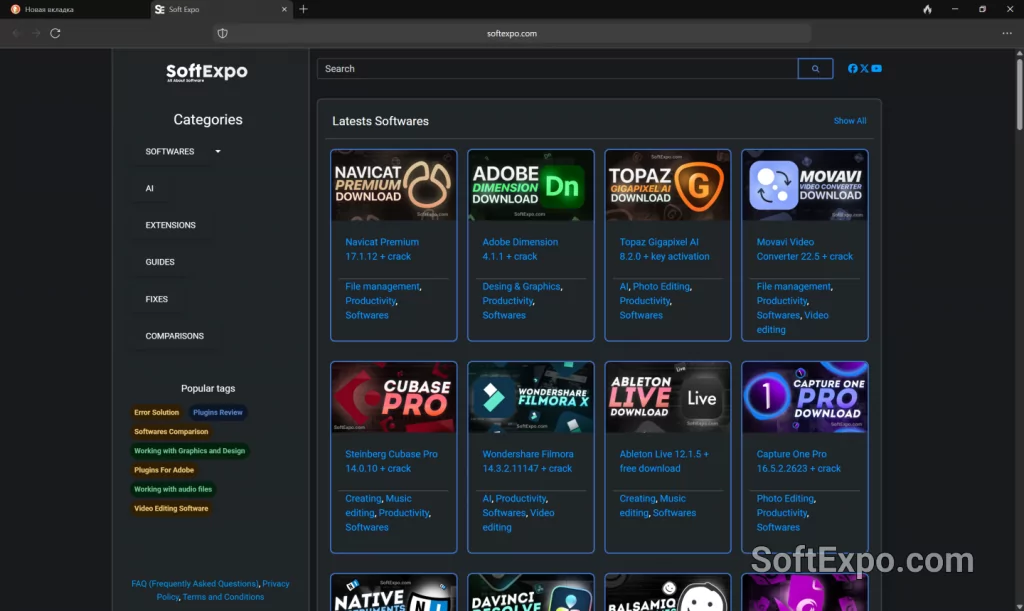Click into the Search input field
This screenshot has height=611, width=1024.
557,69
